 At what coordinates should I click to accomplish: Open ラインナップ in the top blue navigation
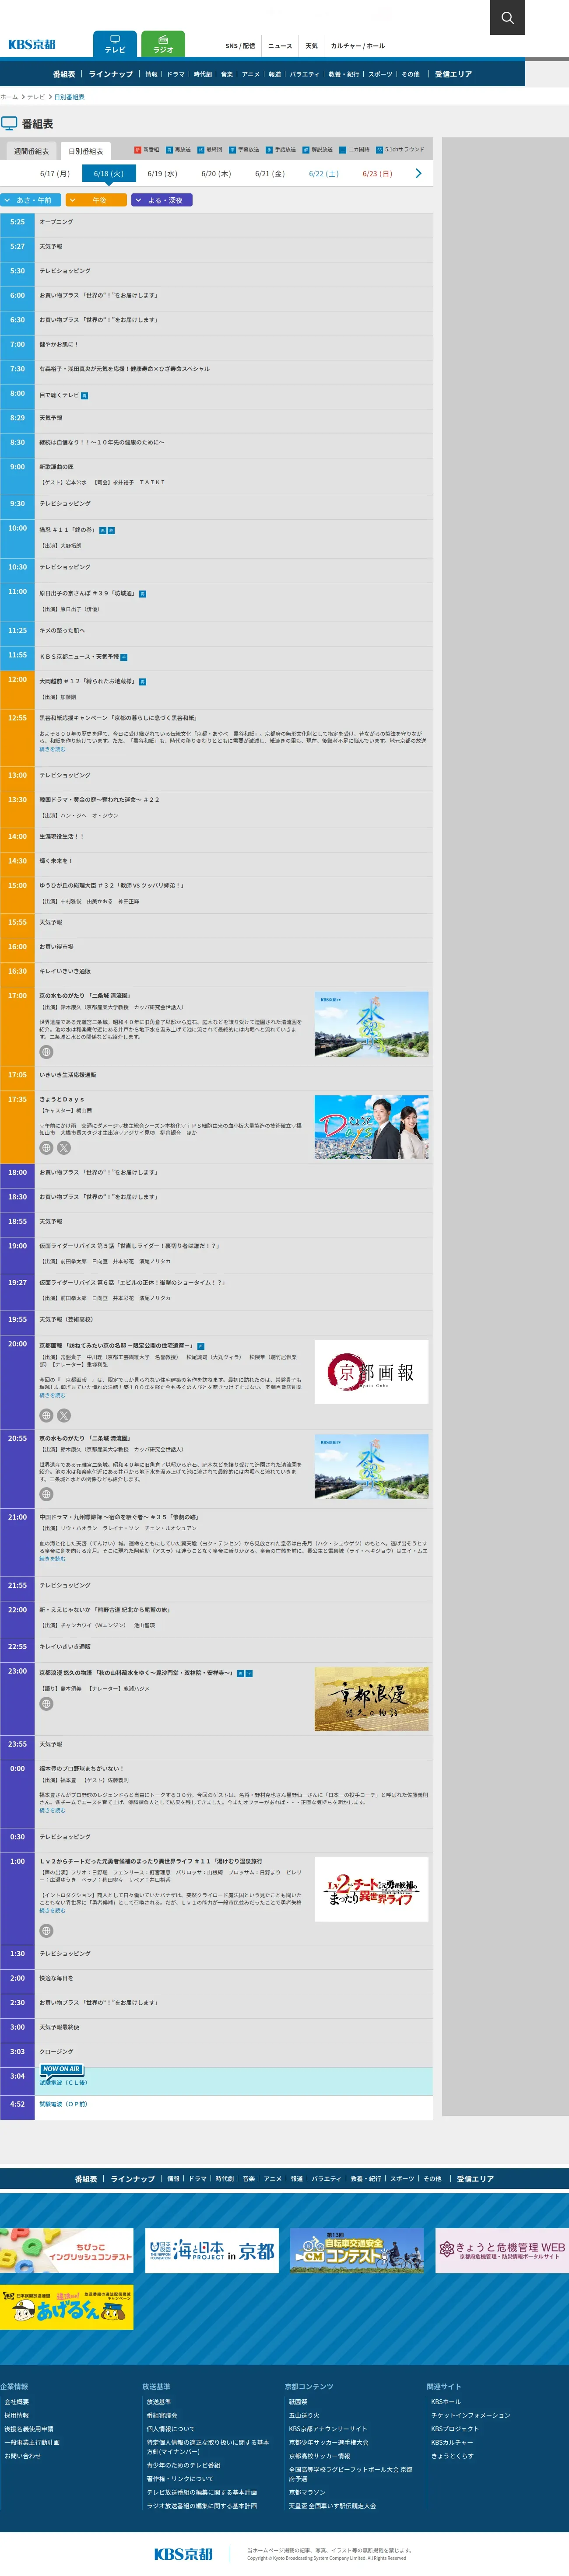click(111, 74)
